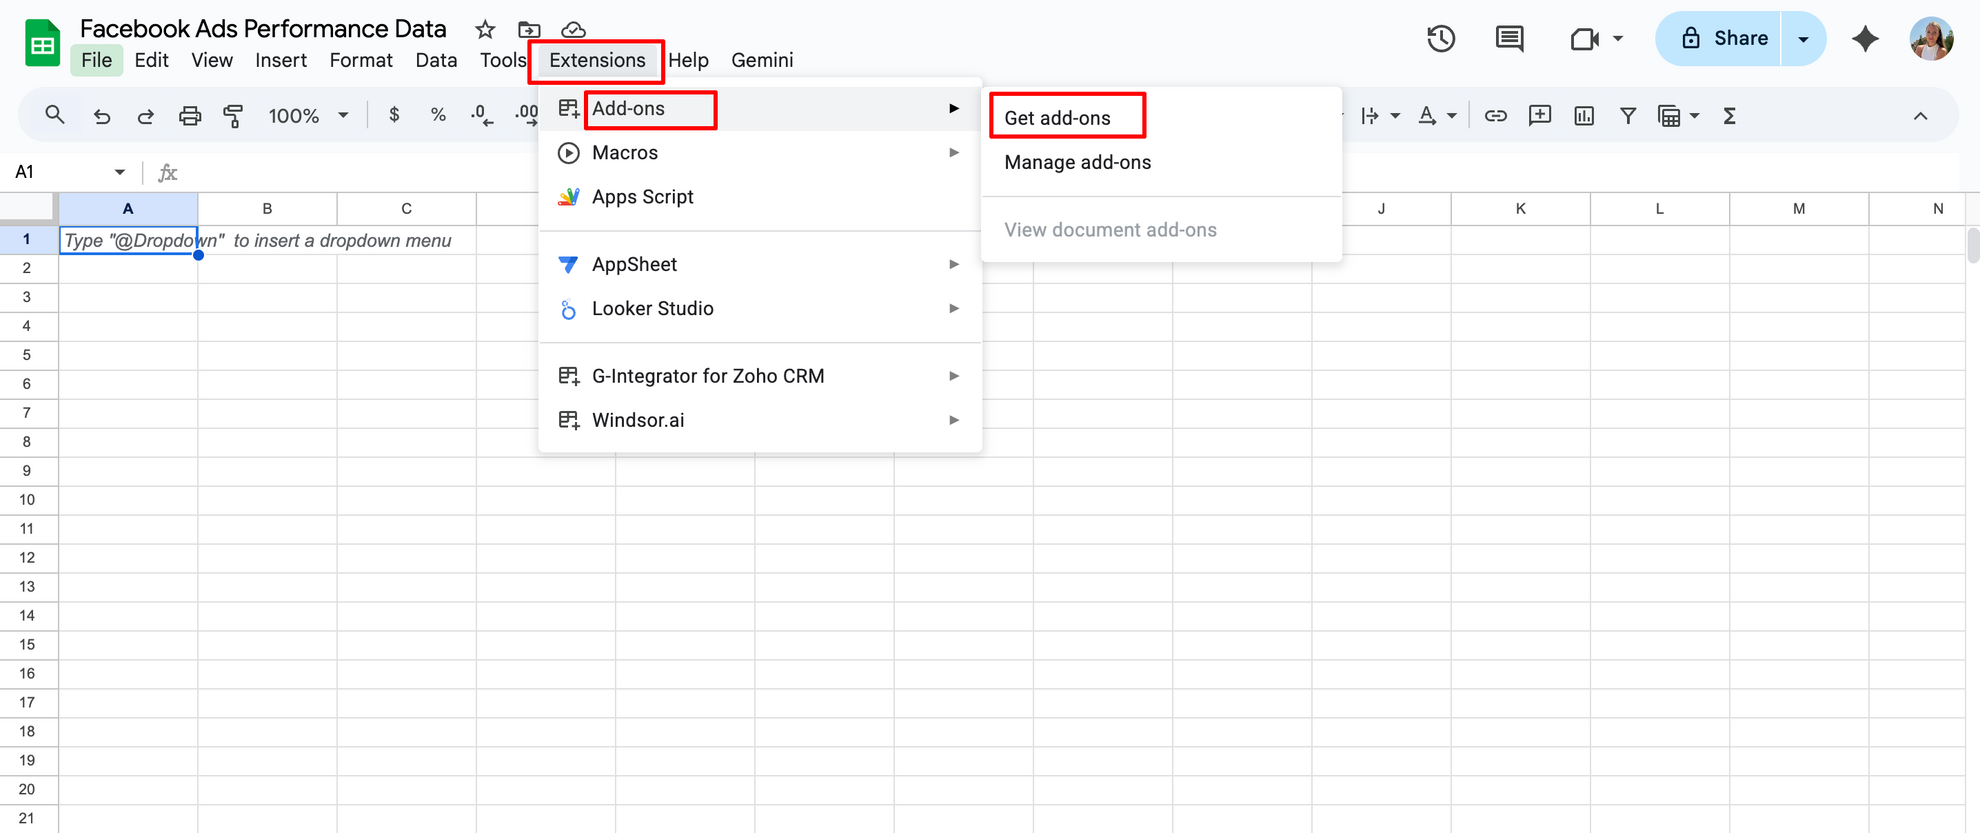Open the Insert menu
1980x833 pixels.
pyautogui.click(x=281, y=60)
